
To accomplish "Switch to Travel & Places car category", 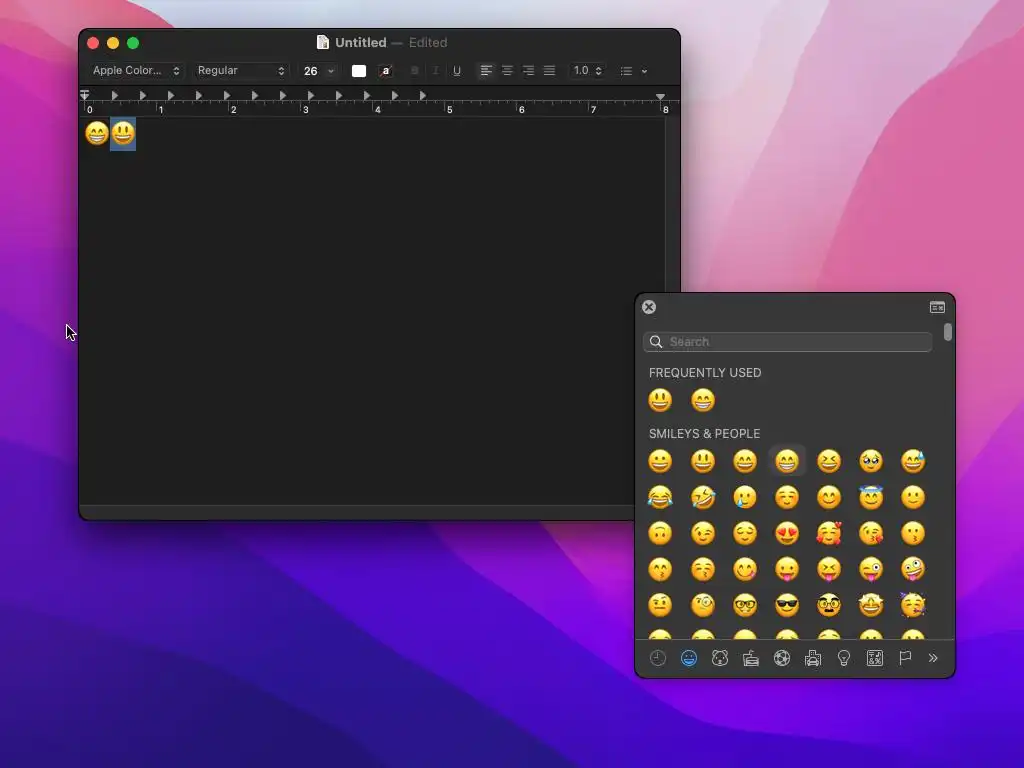I will pos(812,658).
